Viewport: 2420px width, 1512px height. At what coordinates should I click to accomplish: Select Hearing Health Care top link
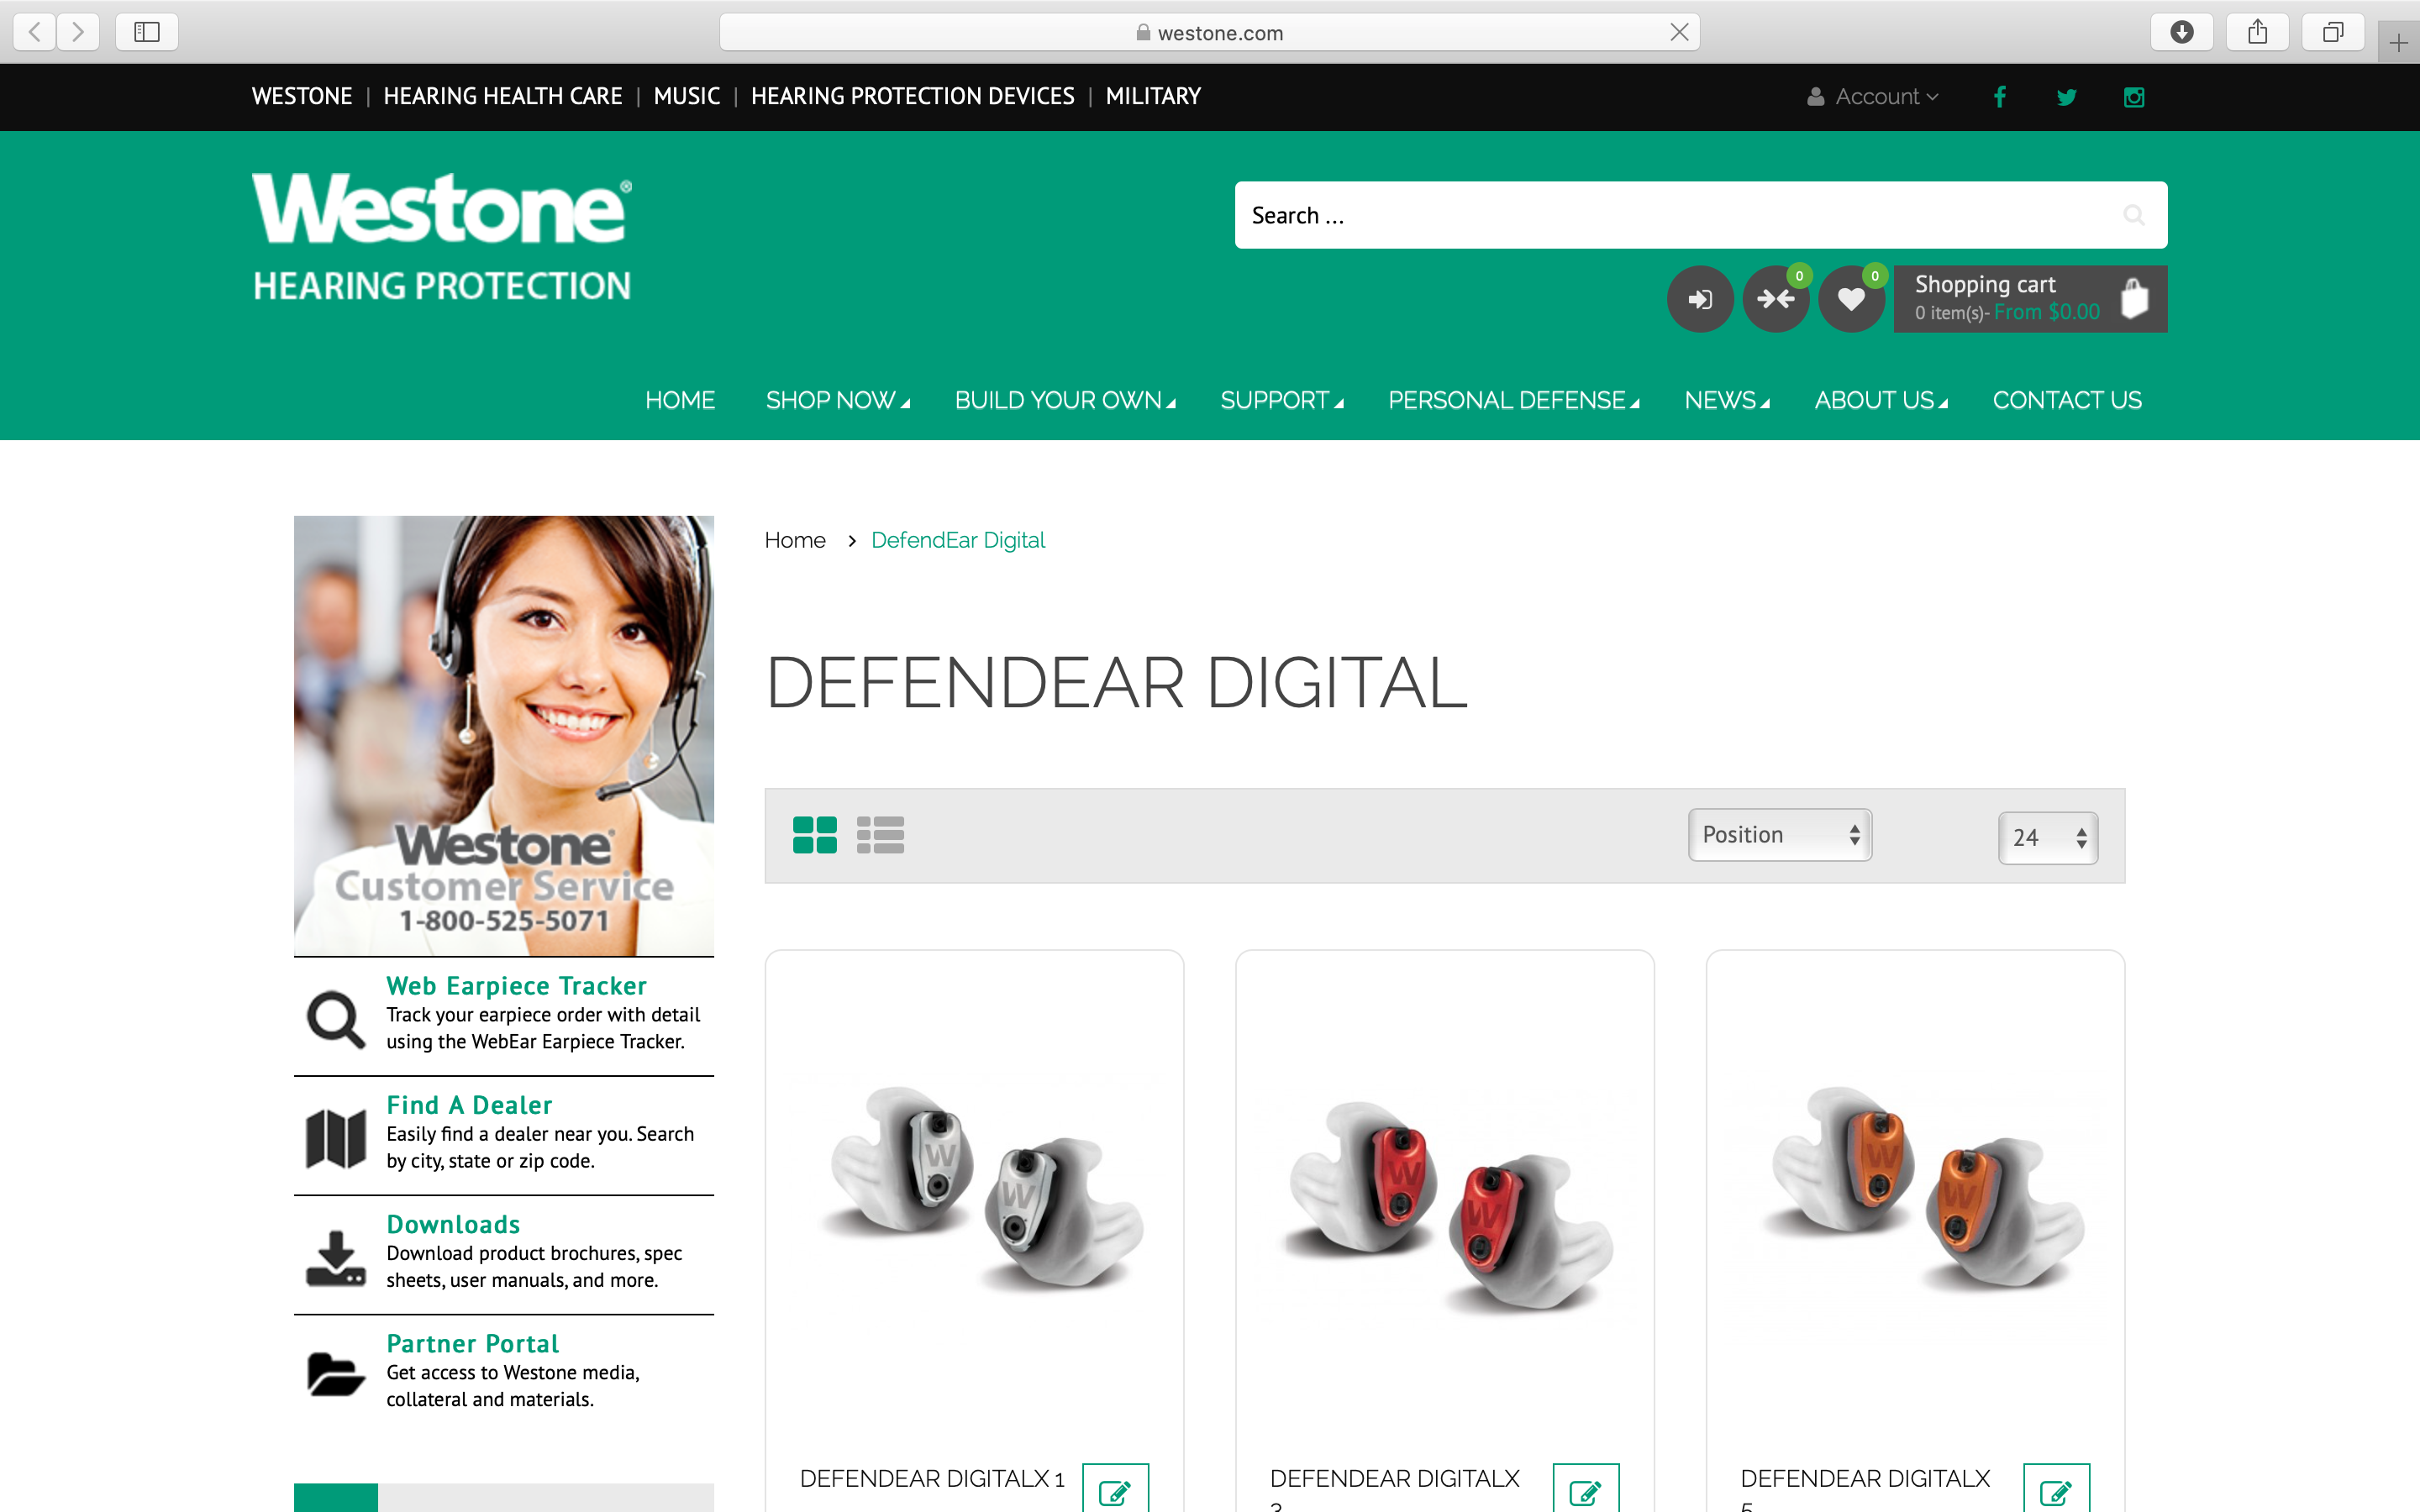(x=503, y=96)
